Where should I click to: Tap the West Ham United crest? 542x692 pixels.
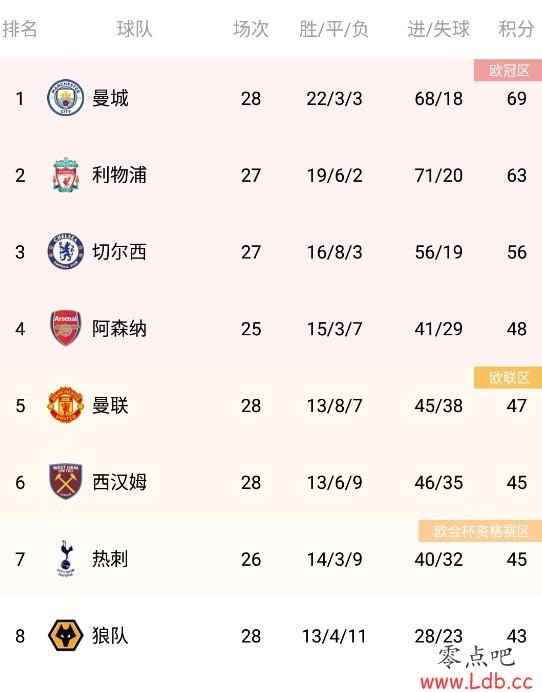coord(65,481)
